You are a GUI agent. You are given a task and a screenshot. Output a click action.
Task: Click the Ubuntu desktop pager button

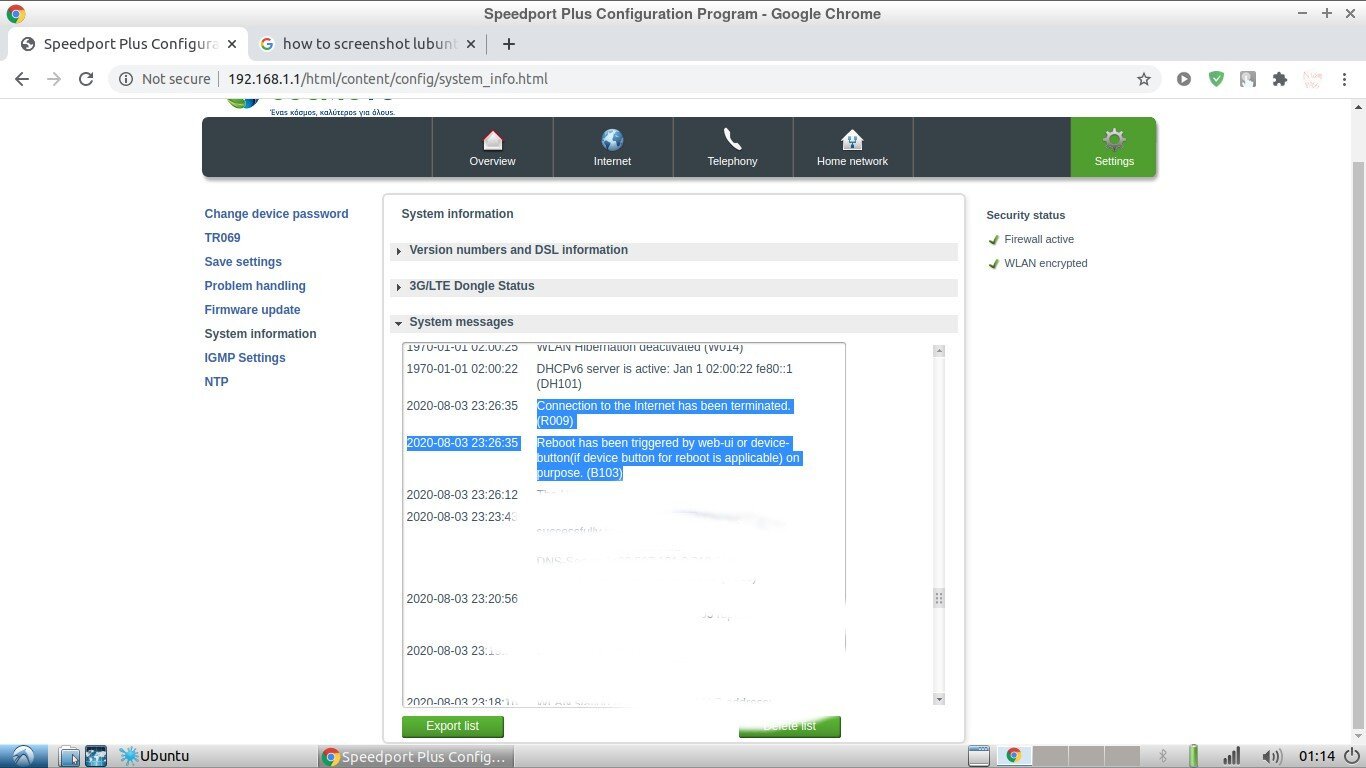(x=155, y=756)
